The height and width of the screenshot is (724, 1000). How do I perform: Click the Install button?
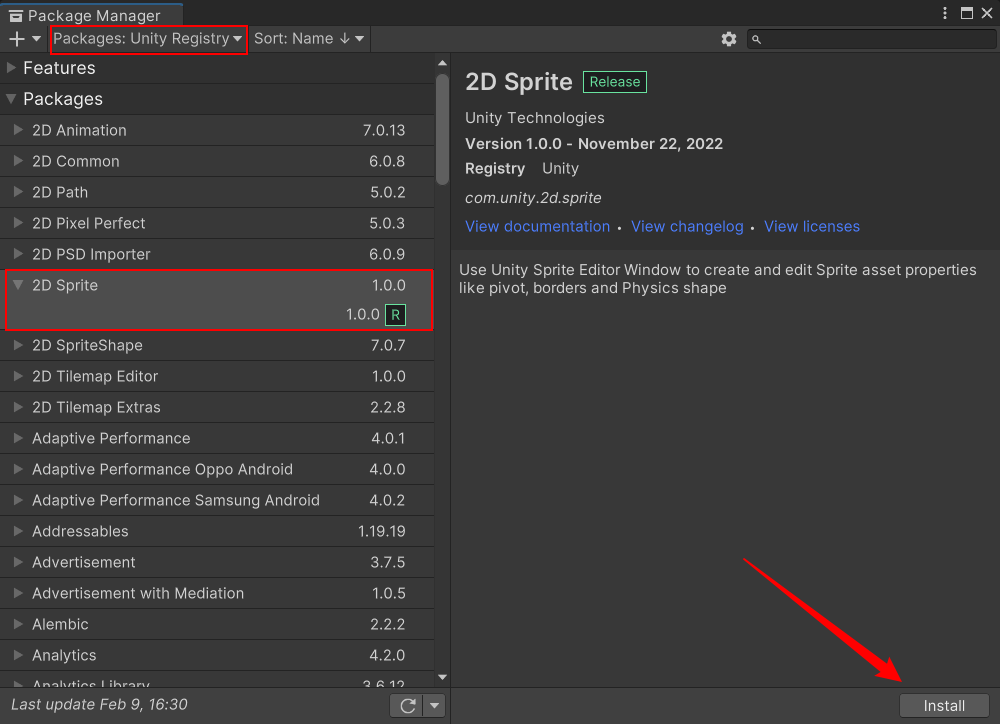[944, 706]
